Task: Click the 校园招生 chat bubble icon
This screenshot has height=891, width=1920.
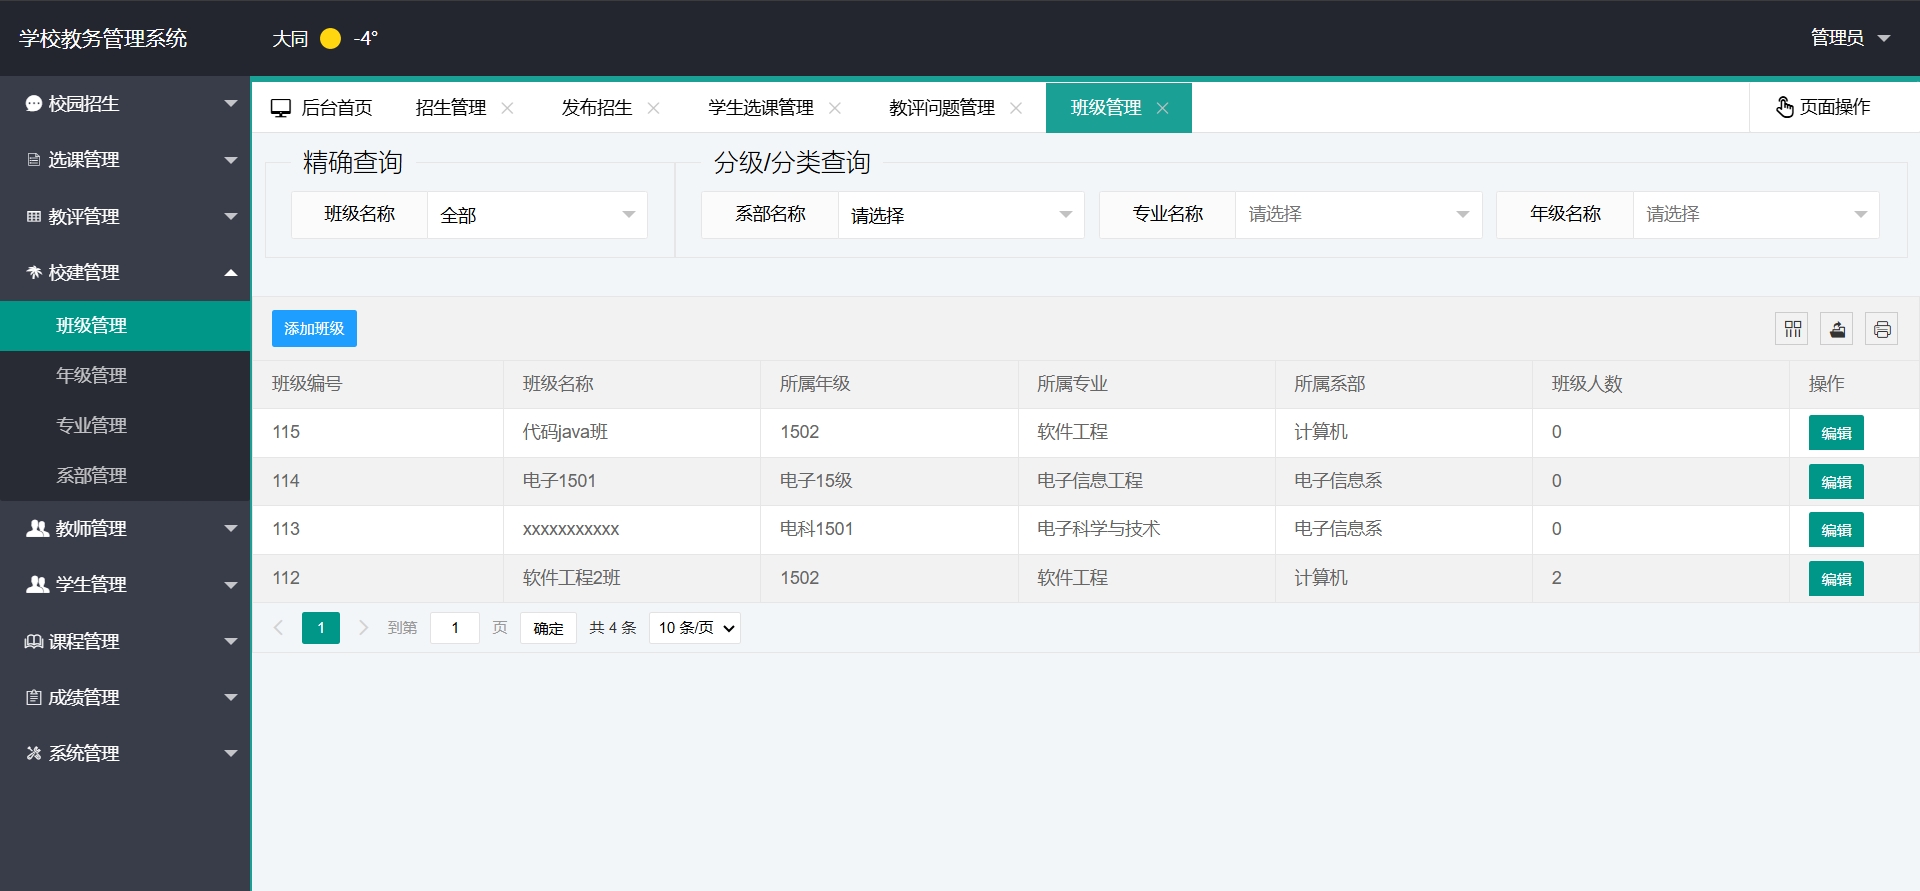Action: click(33, 103)
